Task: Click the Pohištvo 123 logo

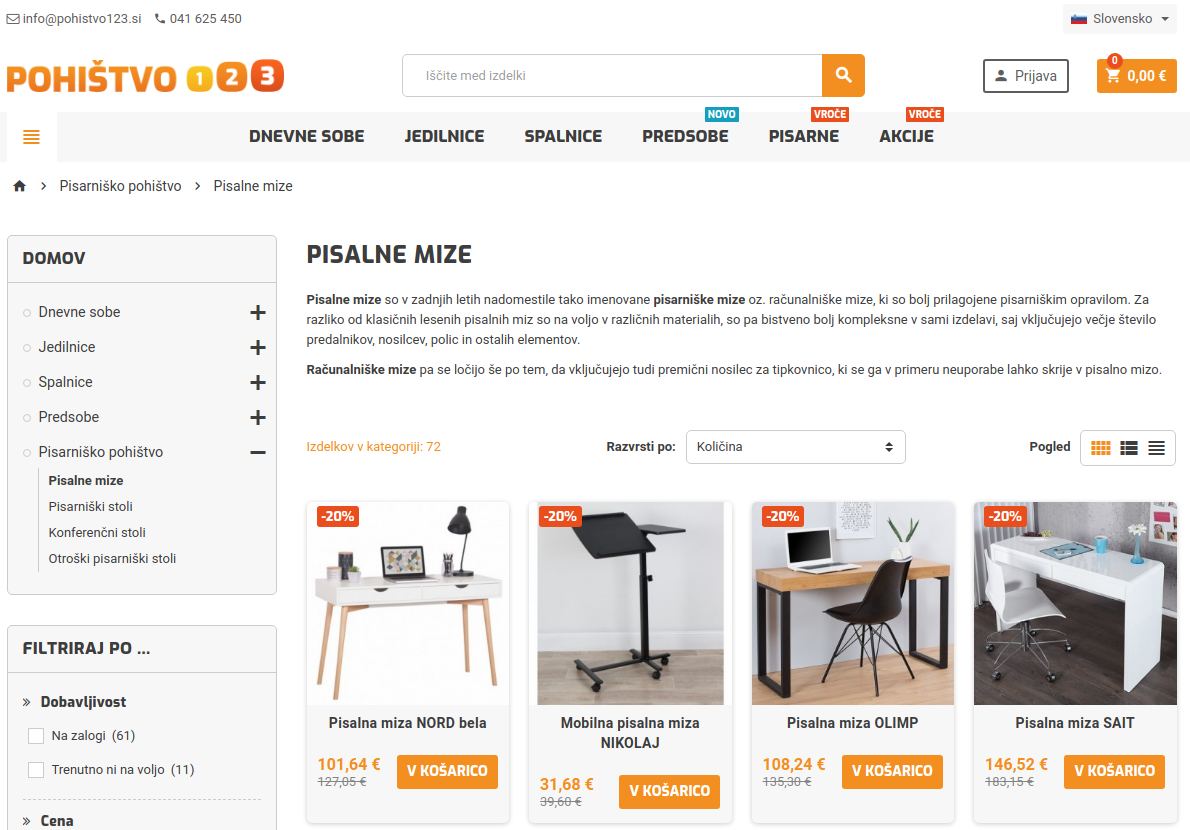Action: tap(145, 77)
